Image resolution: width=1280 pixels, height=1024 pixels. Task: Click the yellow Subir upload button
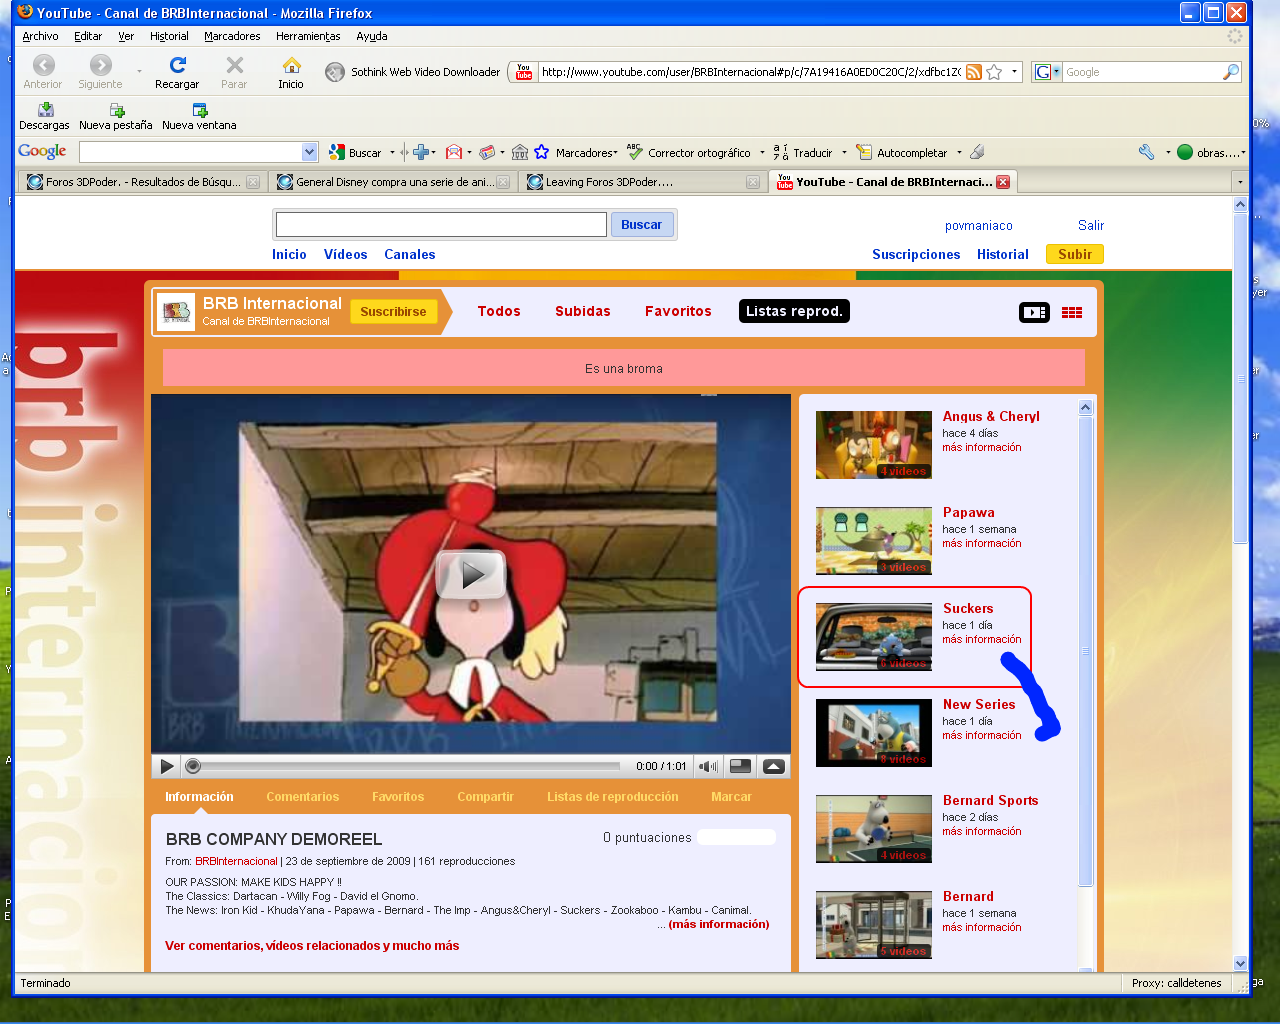pos(1075,254)
